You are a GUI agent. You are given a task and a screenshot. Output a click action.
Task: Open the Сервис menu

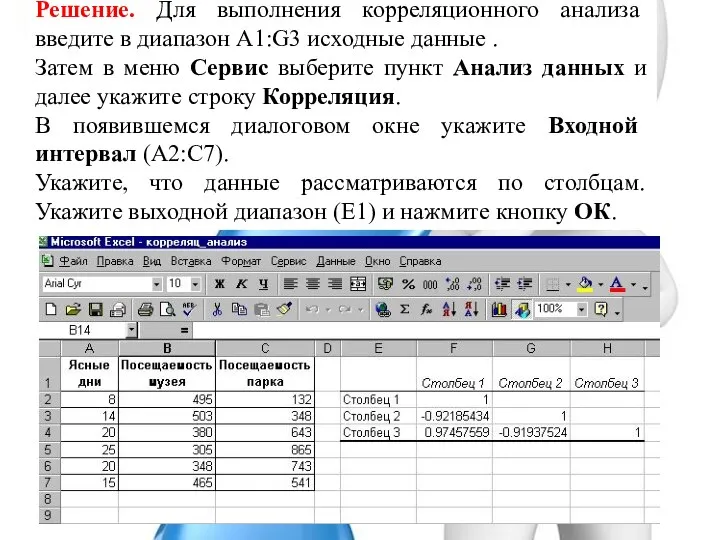point(288,261)
